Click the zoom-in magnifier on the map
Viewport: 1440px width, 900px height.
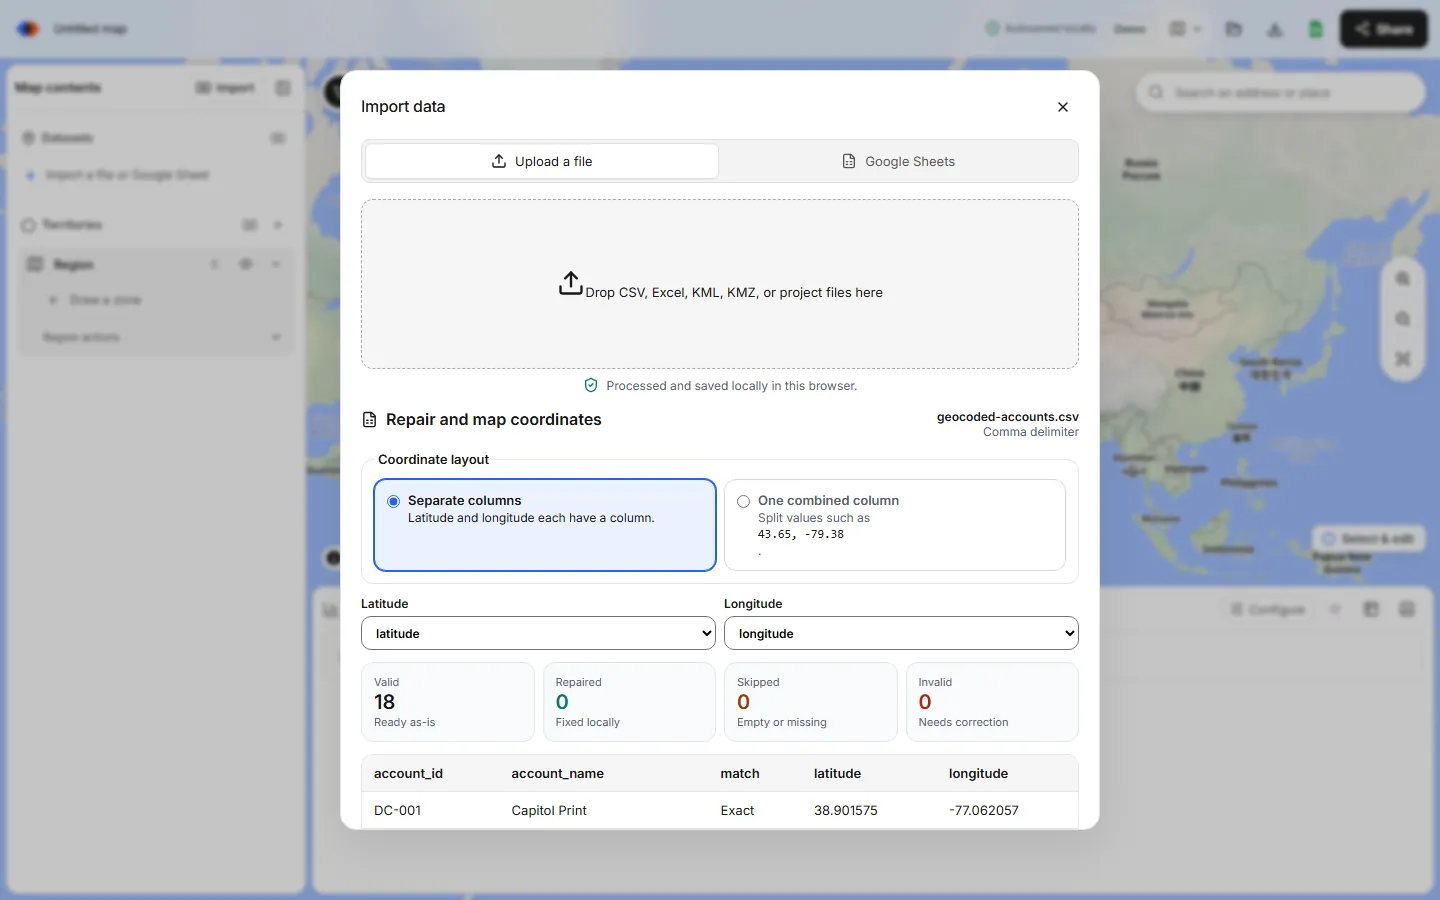(1403, 279)
